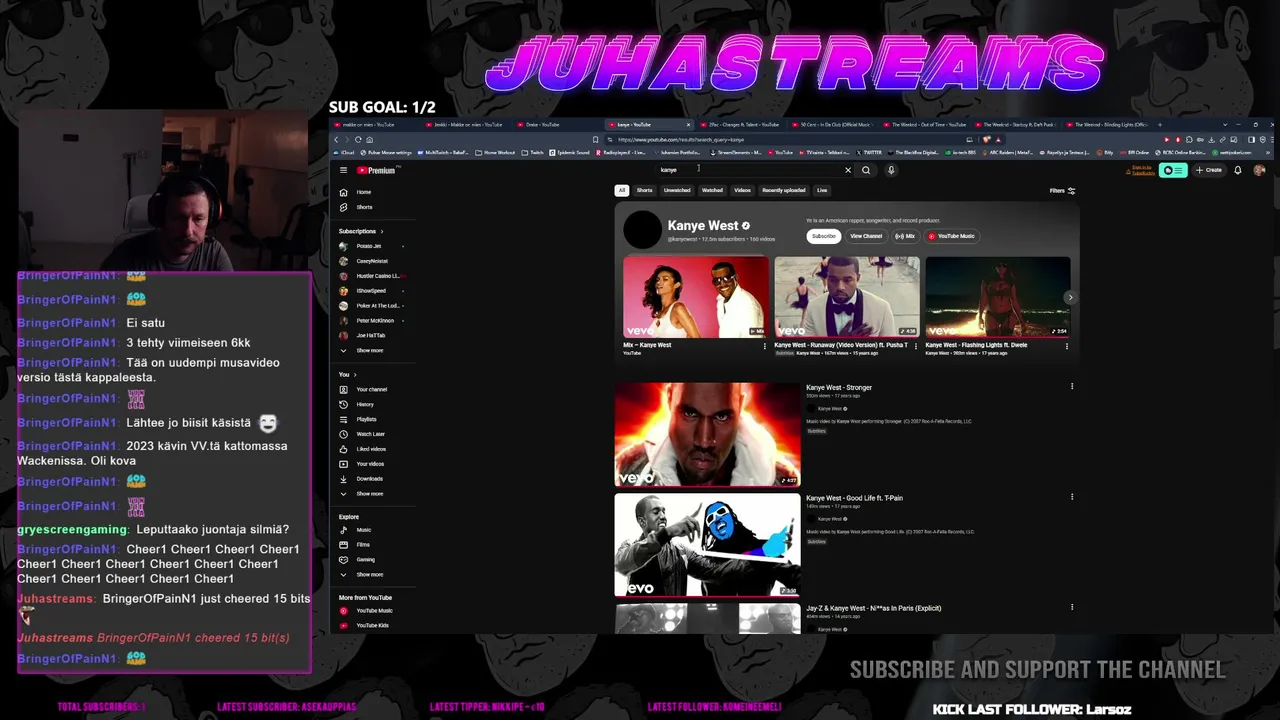Switch to the '50 Cent - In Da Club' tab
The width and height of the screenshot is (1280, 720).
tap(832, 125)
